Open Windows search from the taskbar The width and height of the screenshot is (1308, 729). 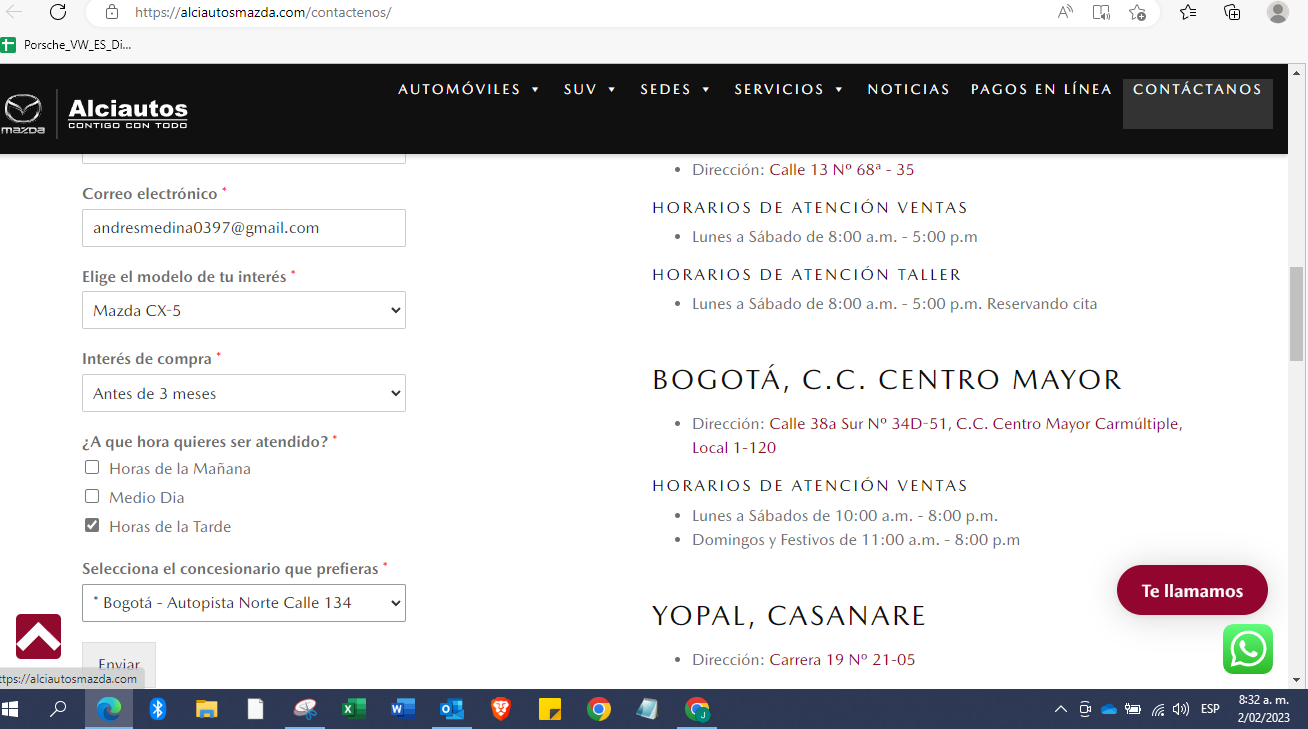click(x=58, y=709)
